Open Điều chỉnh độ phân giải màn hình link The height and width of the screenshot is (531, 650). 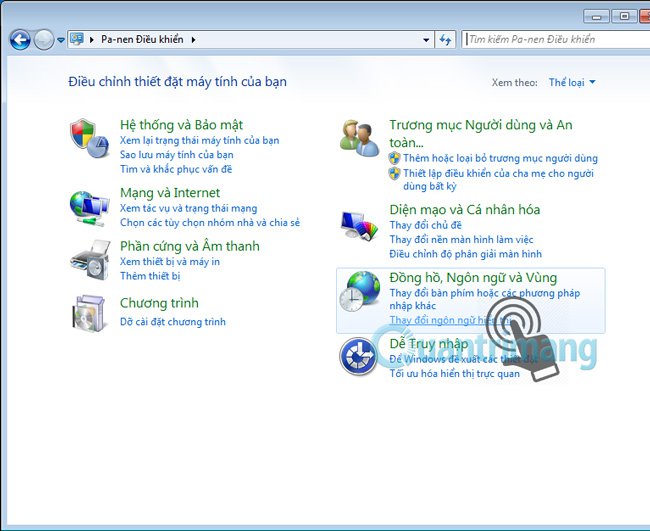pos(466,254)
